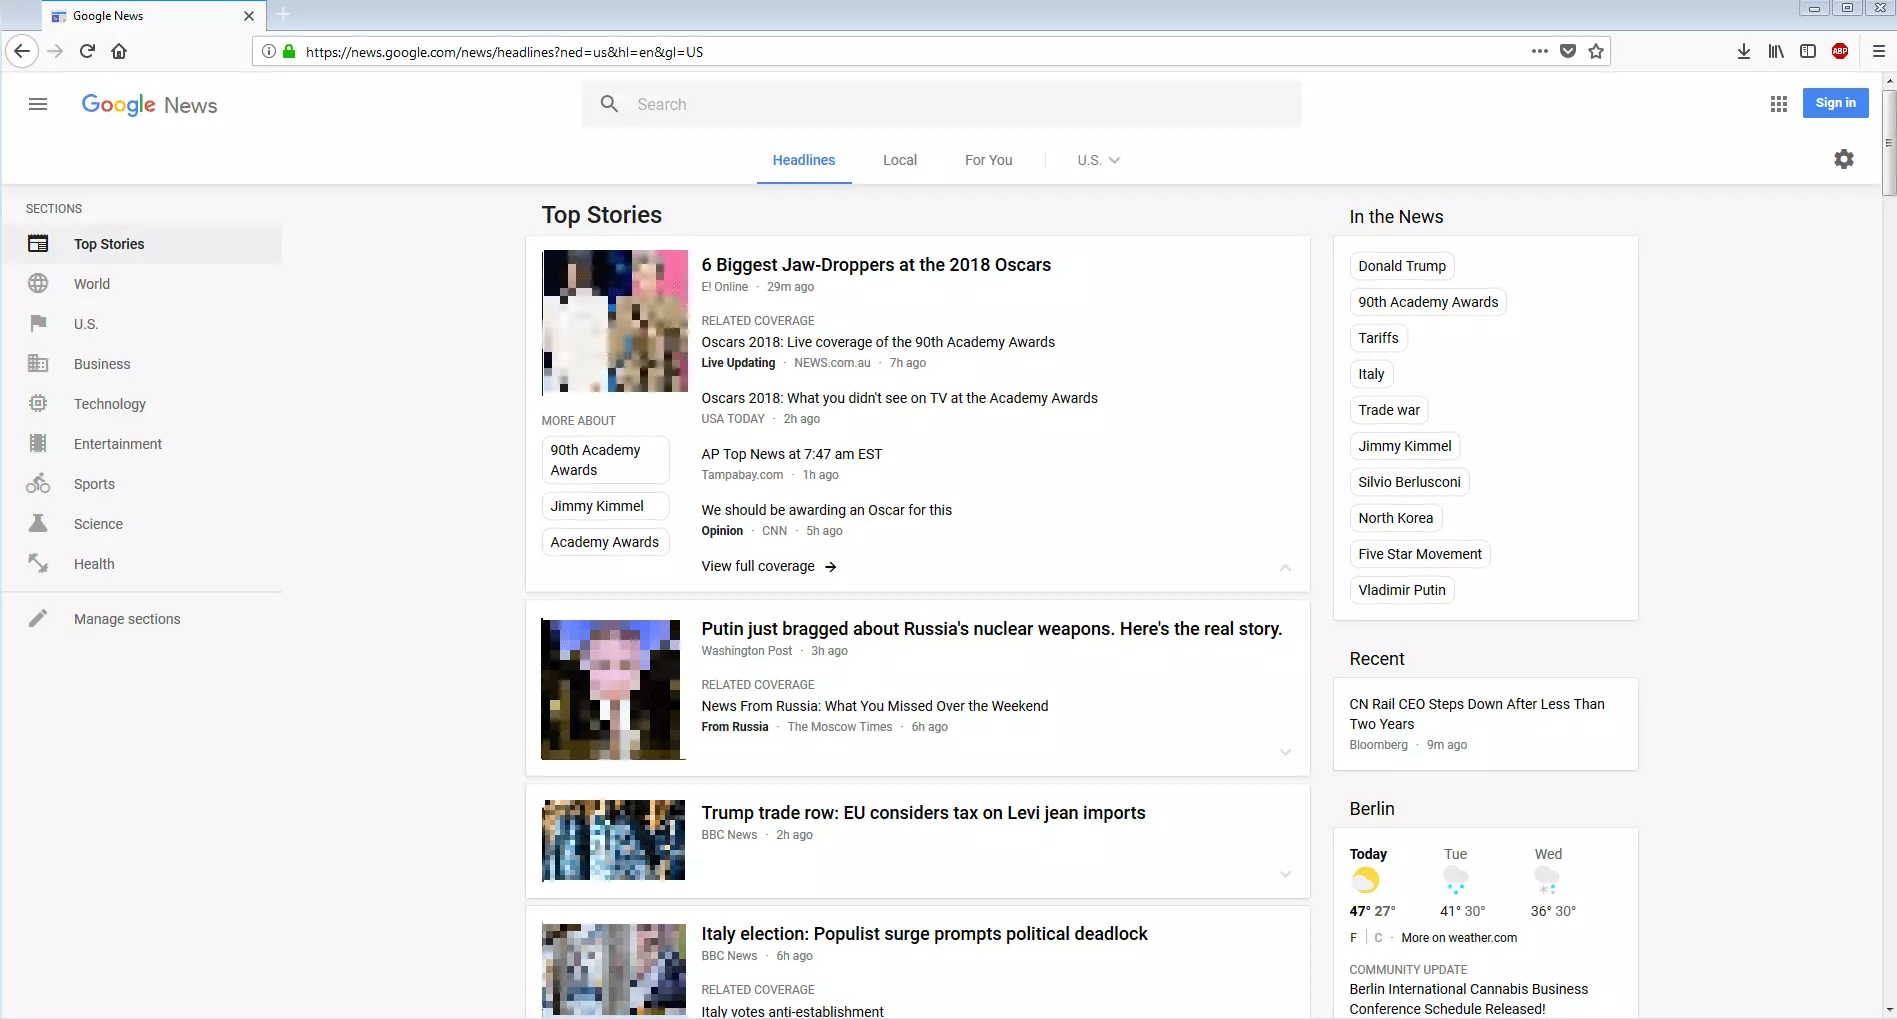Reload the page

pyautogui.click(x=87, y=51)
